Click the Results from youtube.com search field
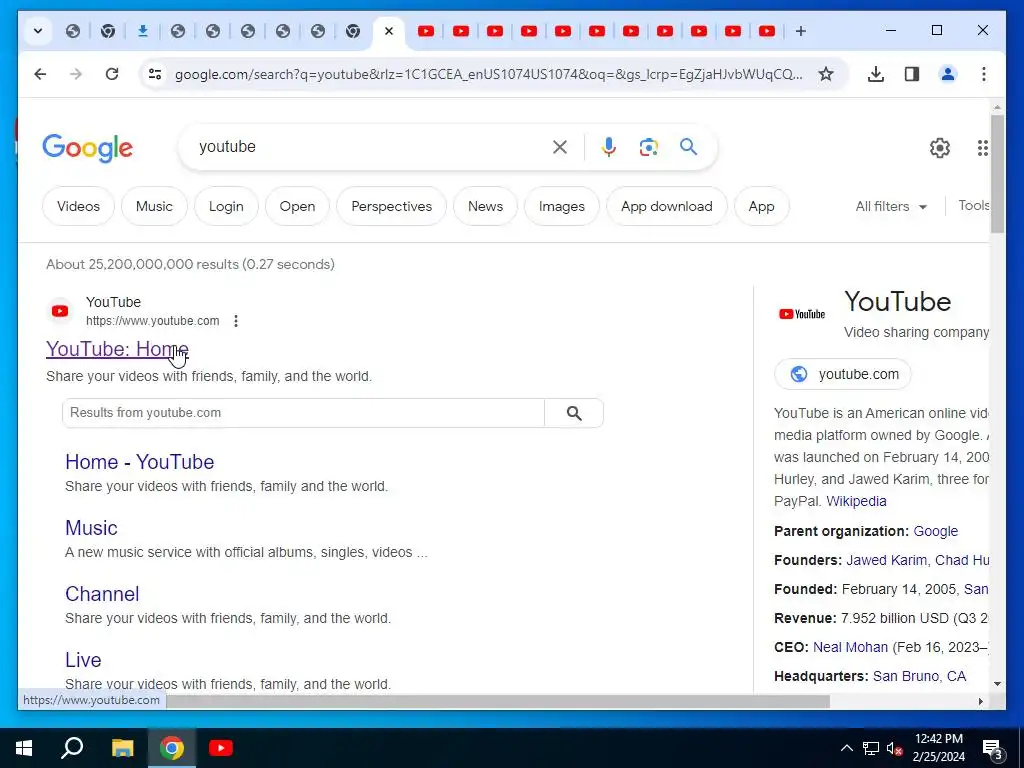 pyautogui.click(x=303, y=413)
